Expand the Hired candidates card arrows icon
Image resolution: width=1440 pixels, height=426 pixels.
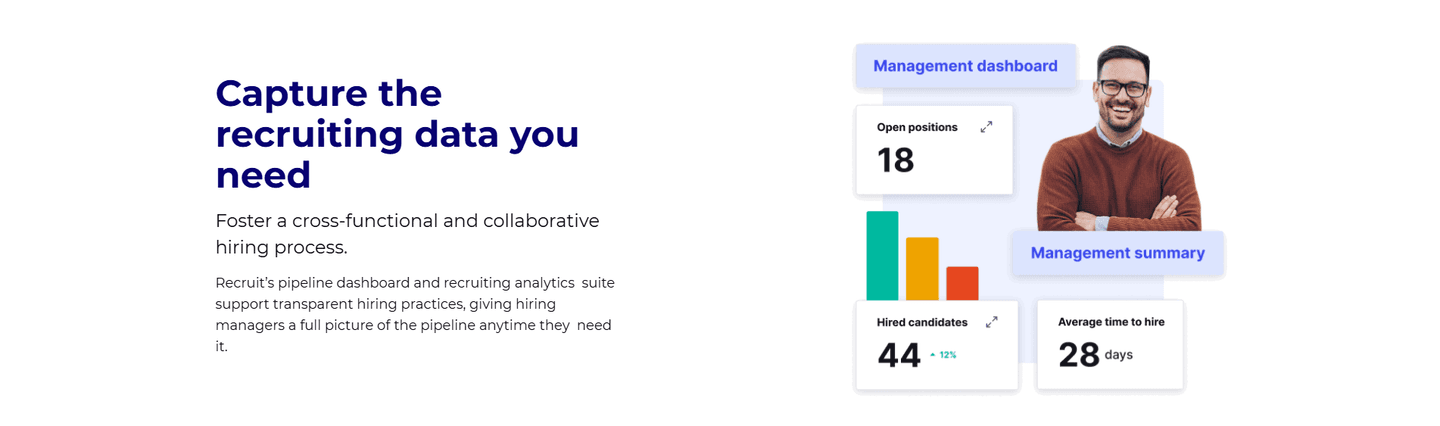pyautogui.click(x=991, y=322)
